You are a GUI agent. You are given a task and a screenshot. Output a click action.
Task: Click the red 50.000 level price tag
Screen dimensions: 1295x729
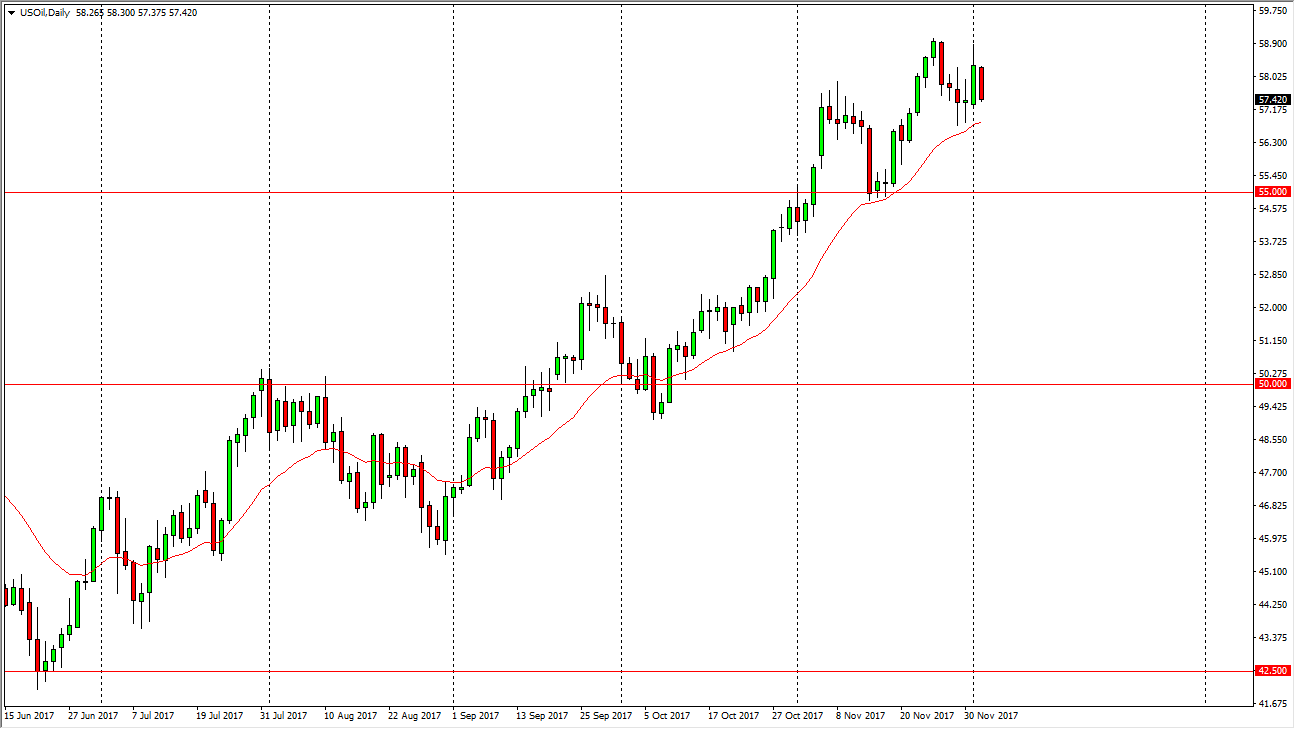[1272, 384]
